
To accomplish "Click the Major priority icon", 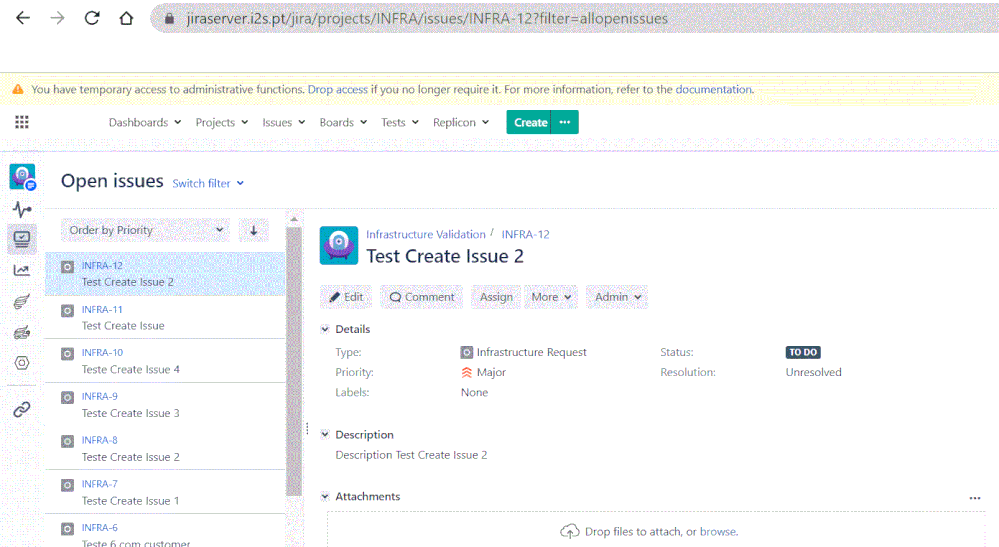I will 467,373.
